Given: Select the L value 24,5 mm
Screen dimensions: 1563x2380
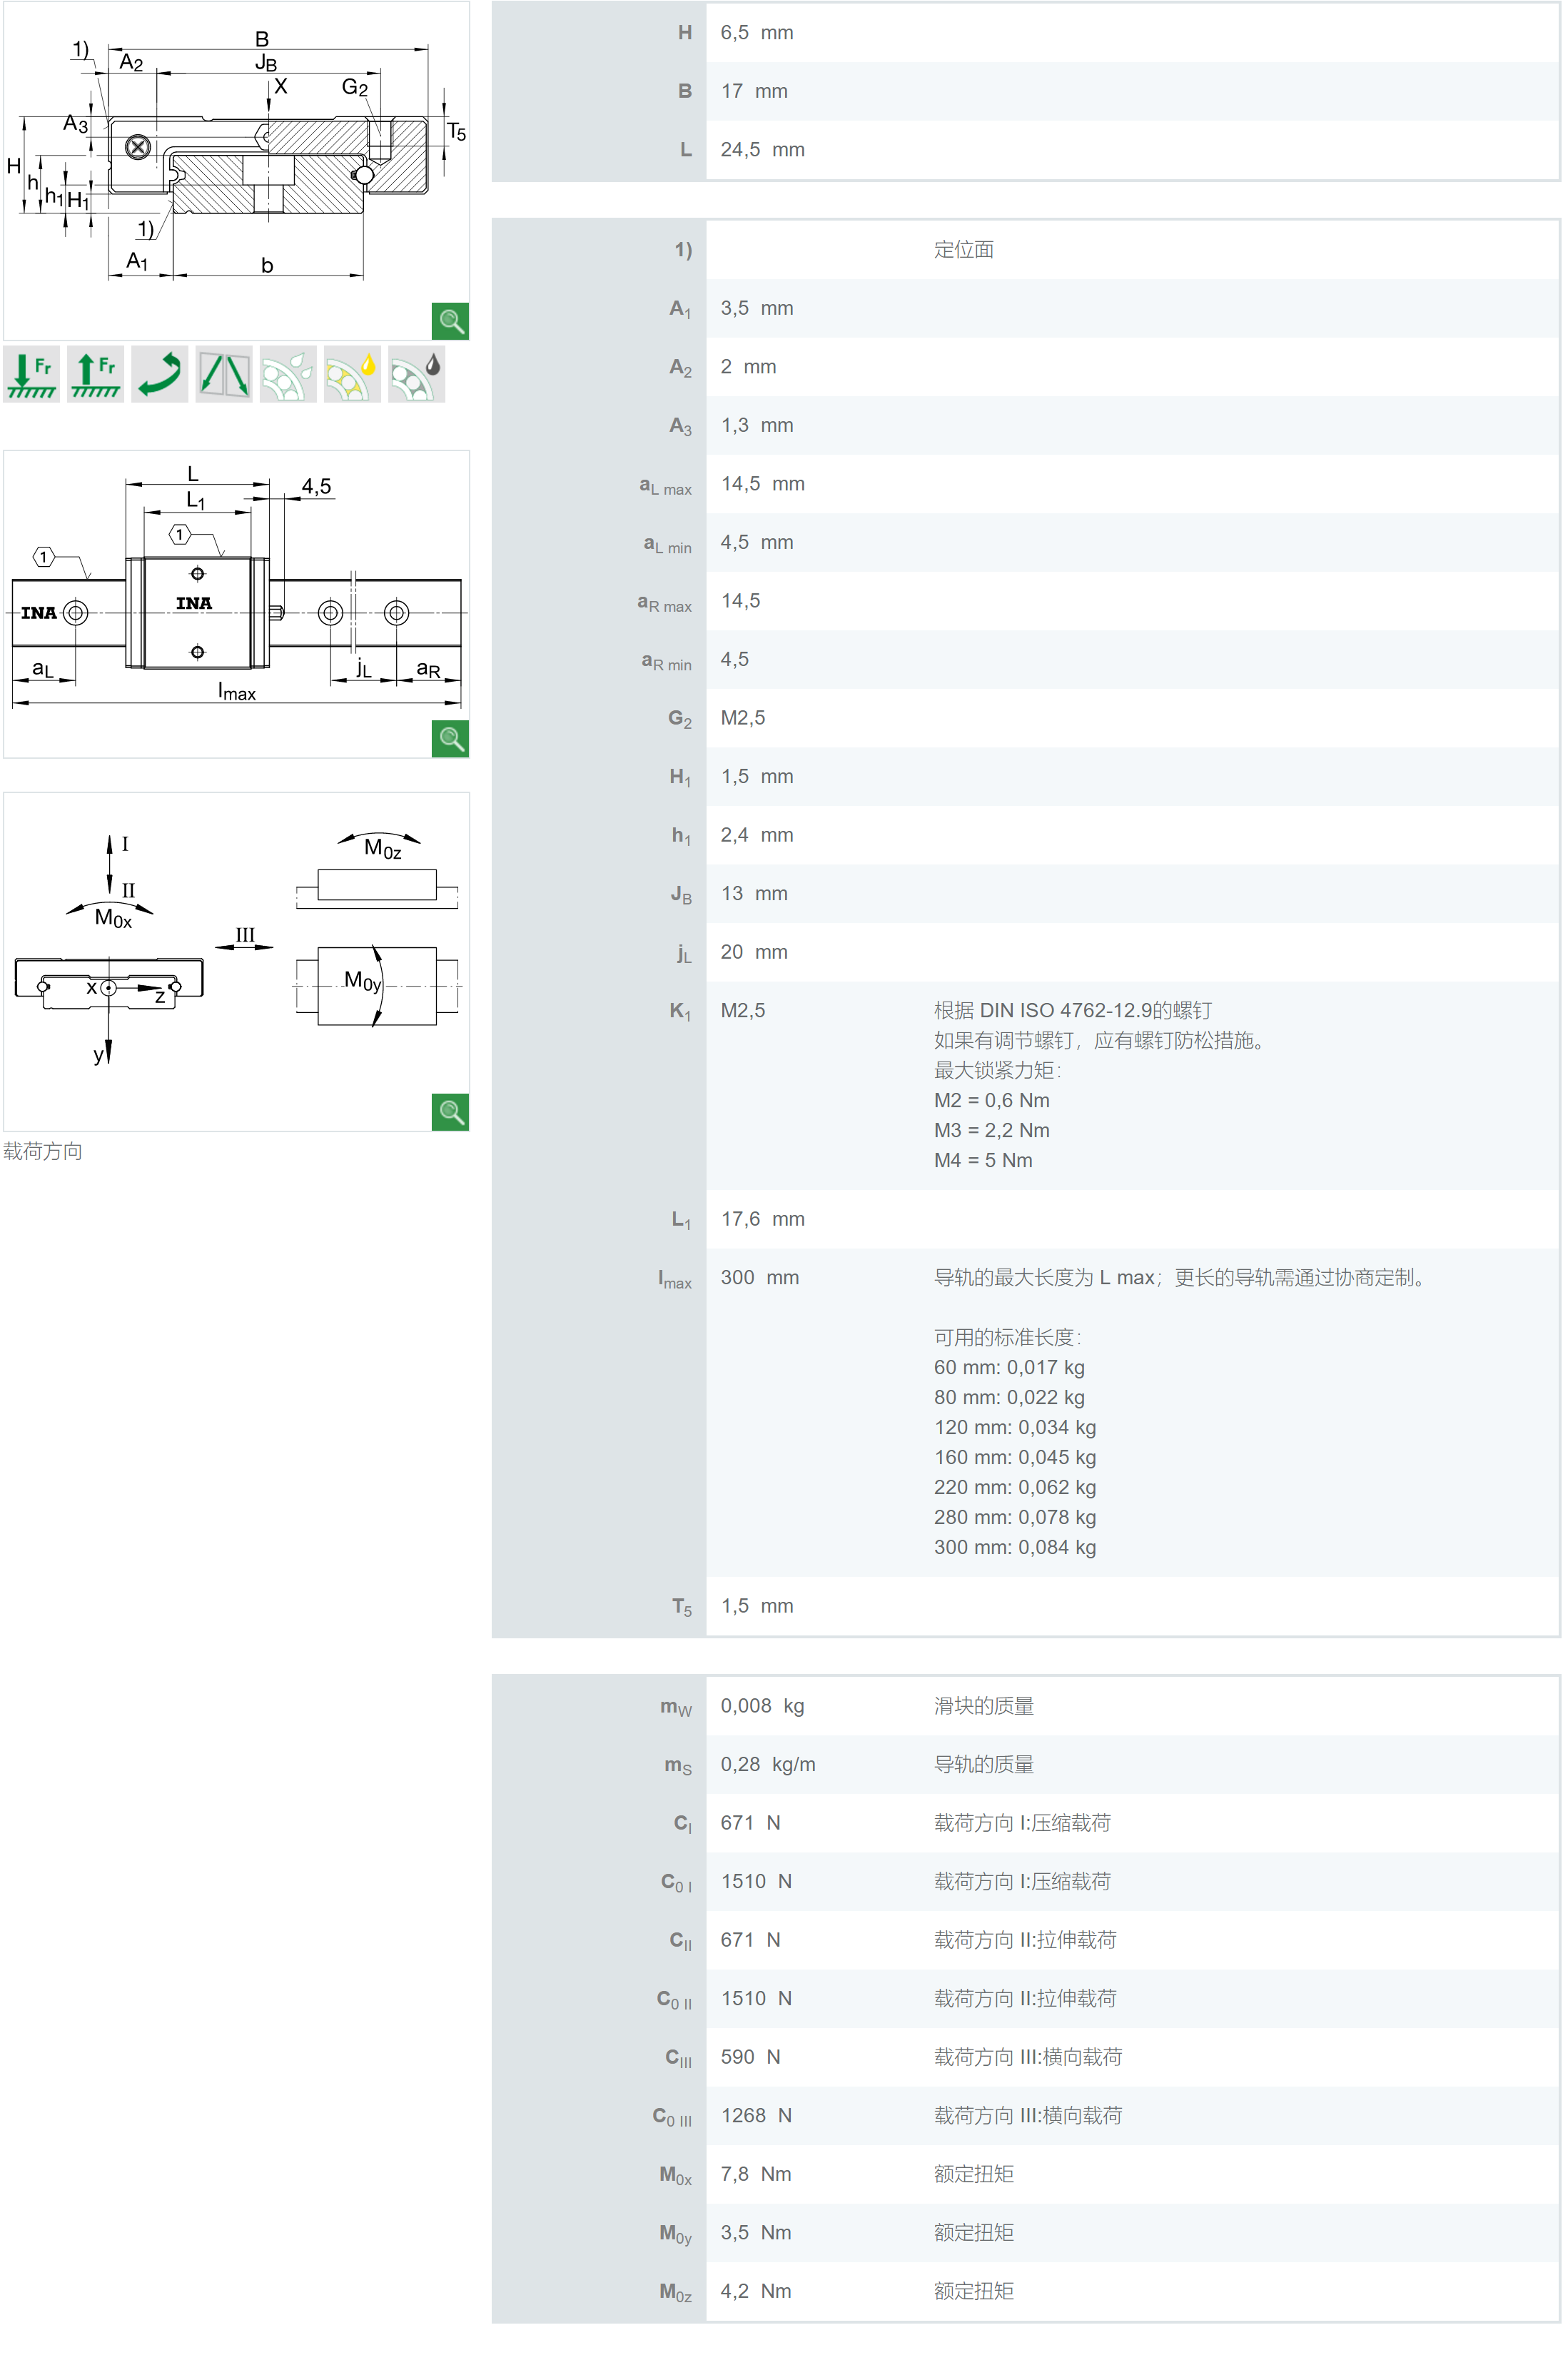Looking at the screenshot, I should tap(762, 150).
